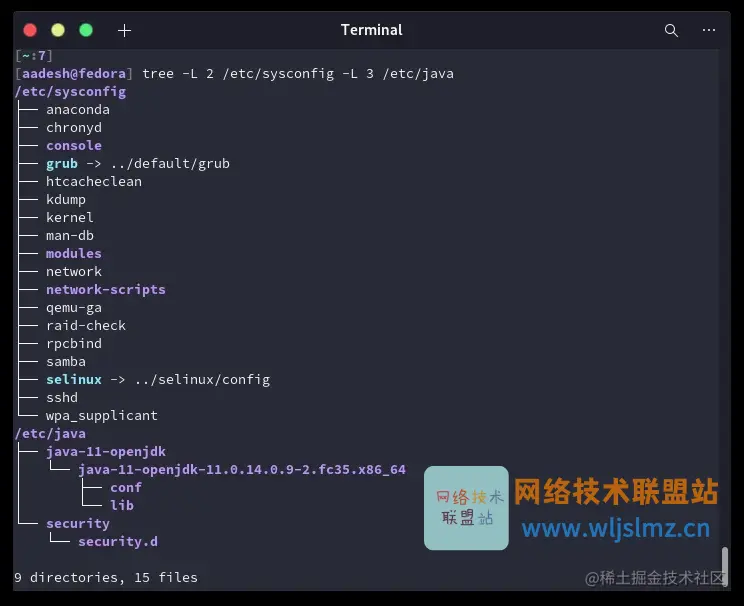Click the java-11-openjdk-11.0.14.0.9-2.fc35.x86_64 entry
The width and height of the screenshot is (744, 606).
[242, 470]
